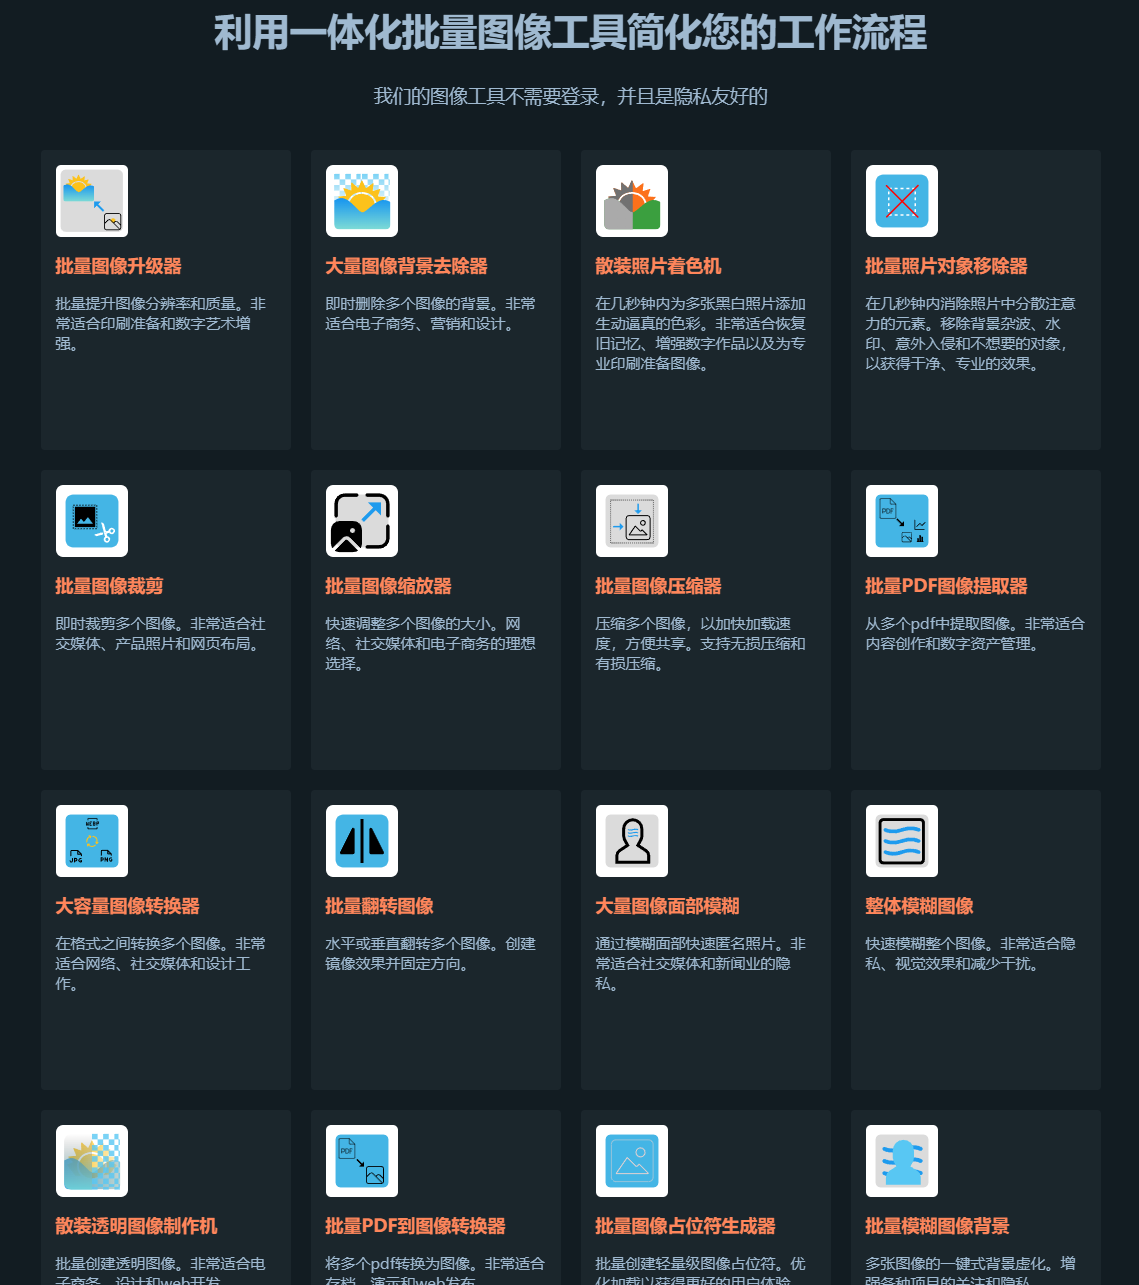
Task: Click the 批量翻转图像 mirror icon
Action: (x=362, y=841)
